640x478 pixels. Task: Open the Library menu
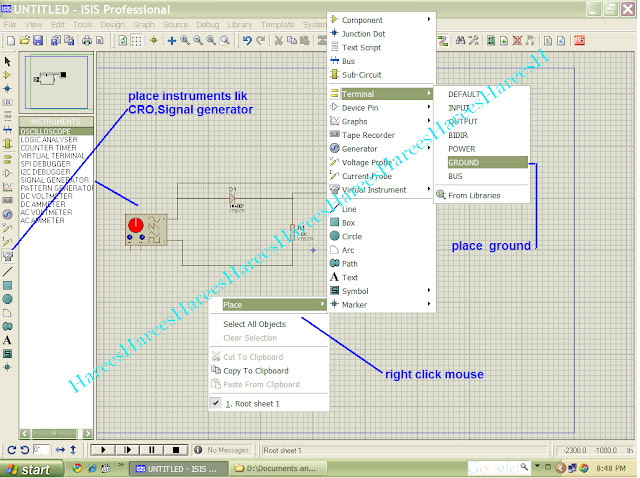[x=240, y=25]
